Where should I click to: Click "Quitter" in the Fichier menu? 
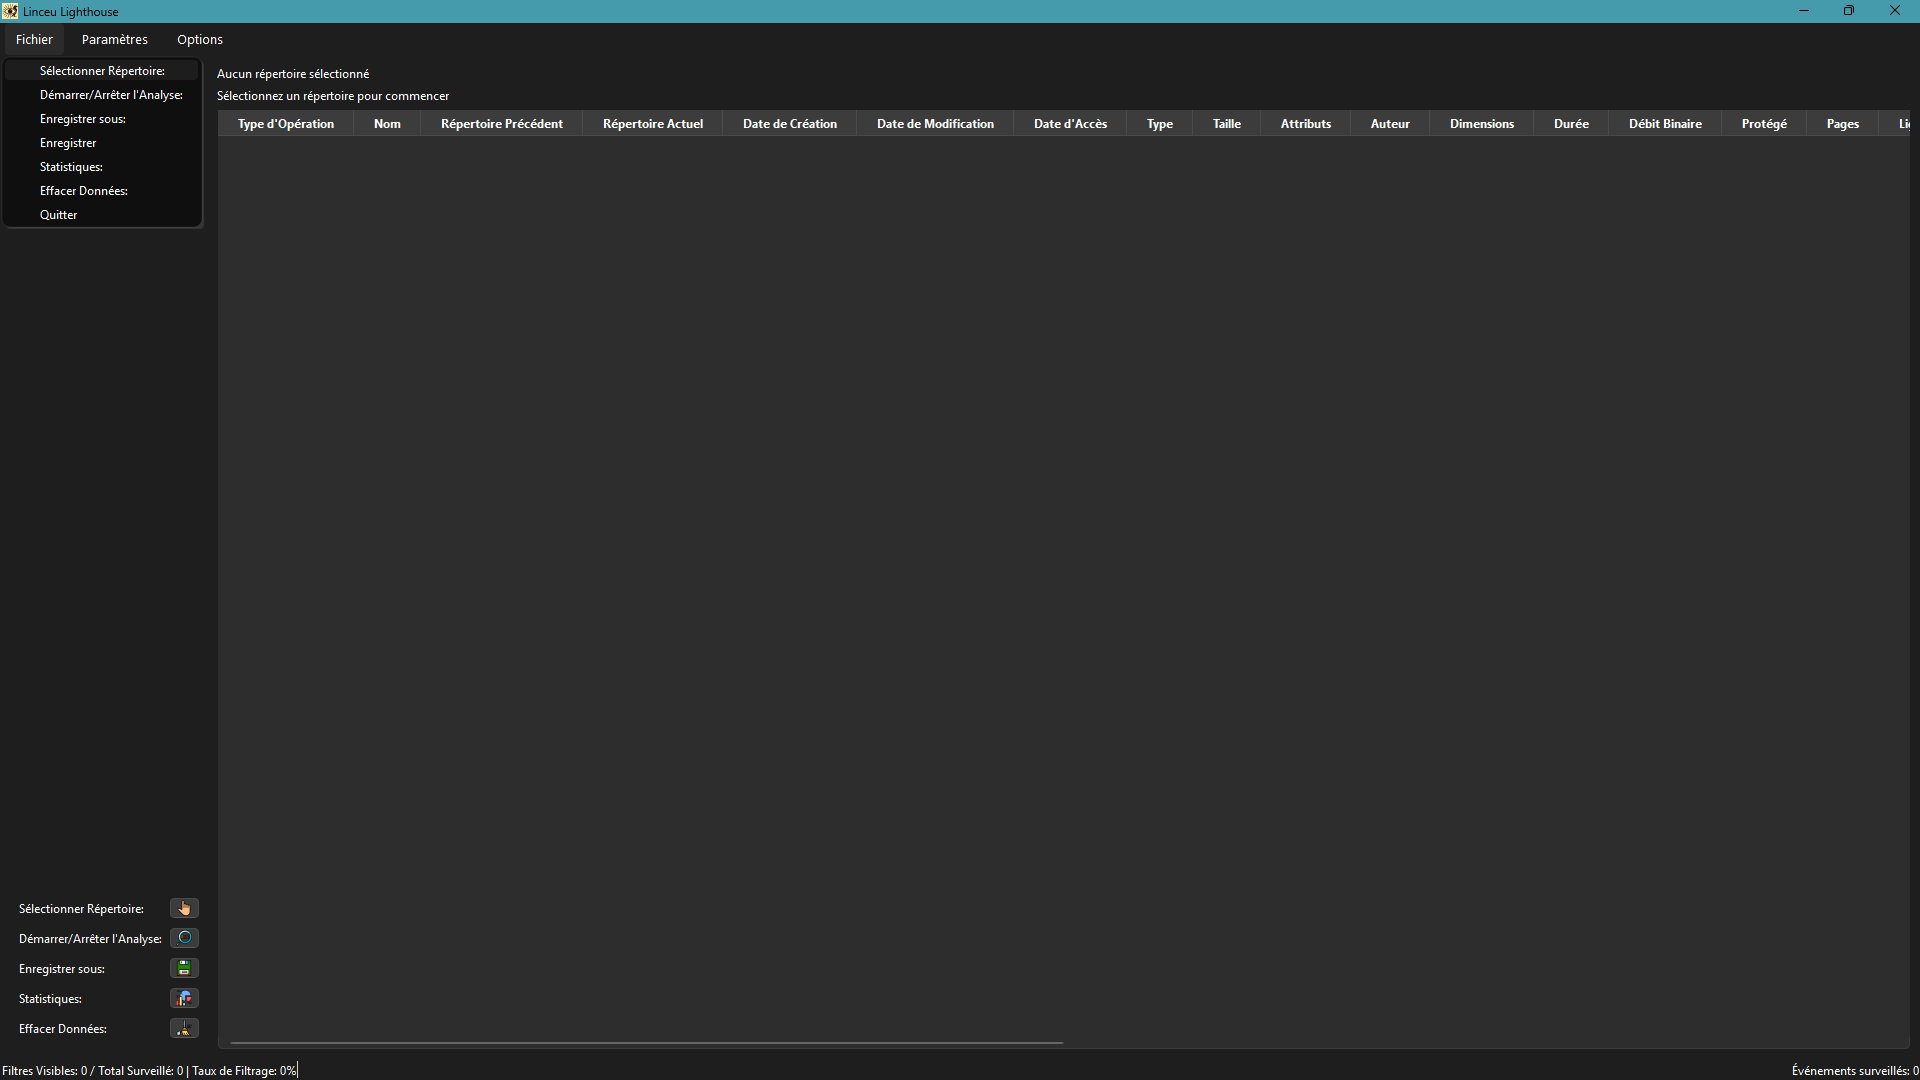click(59, 215)
